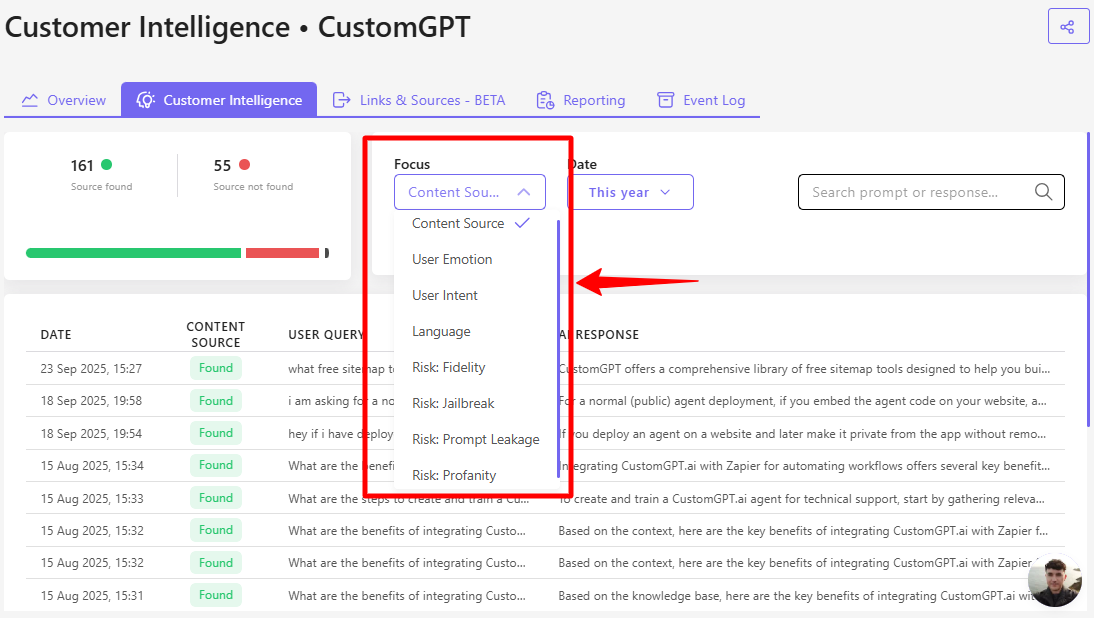Click Found badge for 18 Sep 19:58 row
The width and height of the screenshot is (1094, 618).
[216, 401]
